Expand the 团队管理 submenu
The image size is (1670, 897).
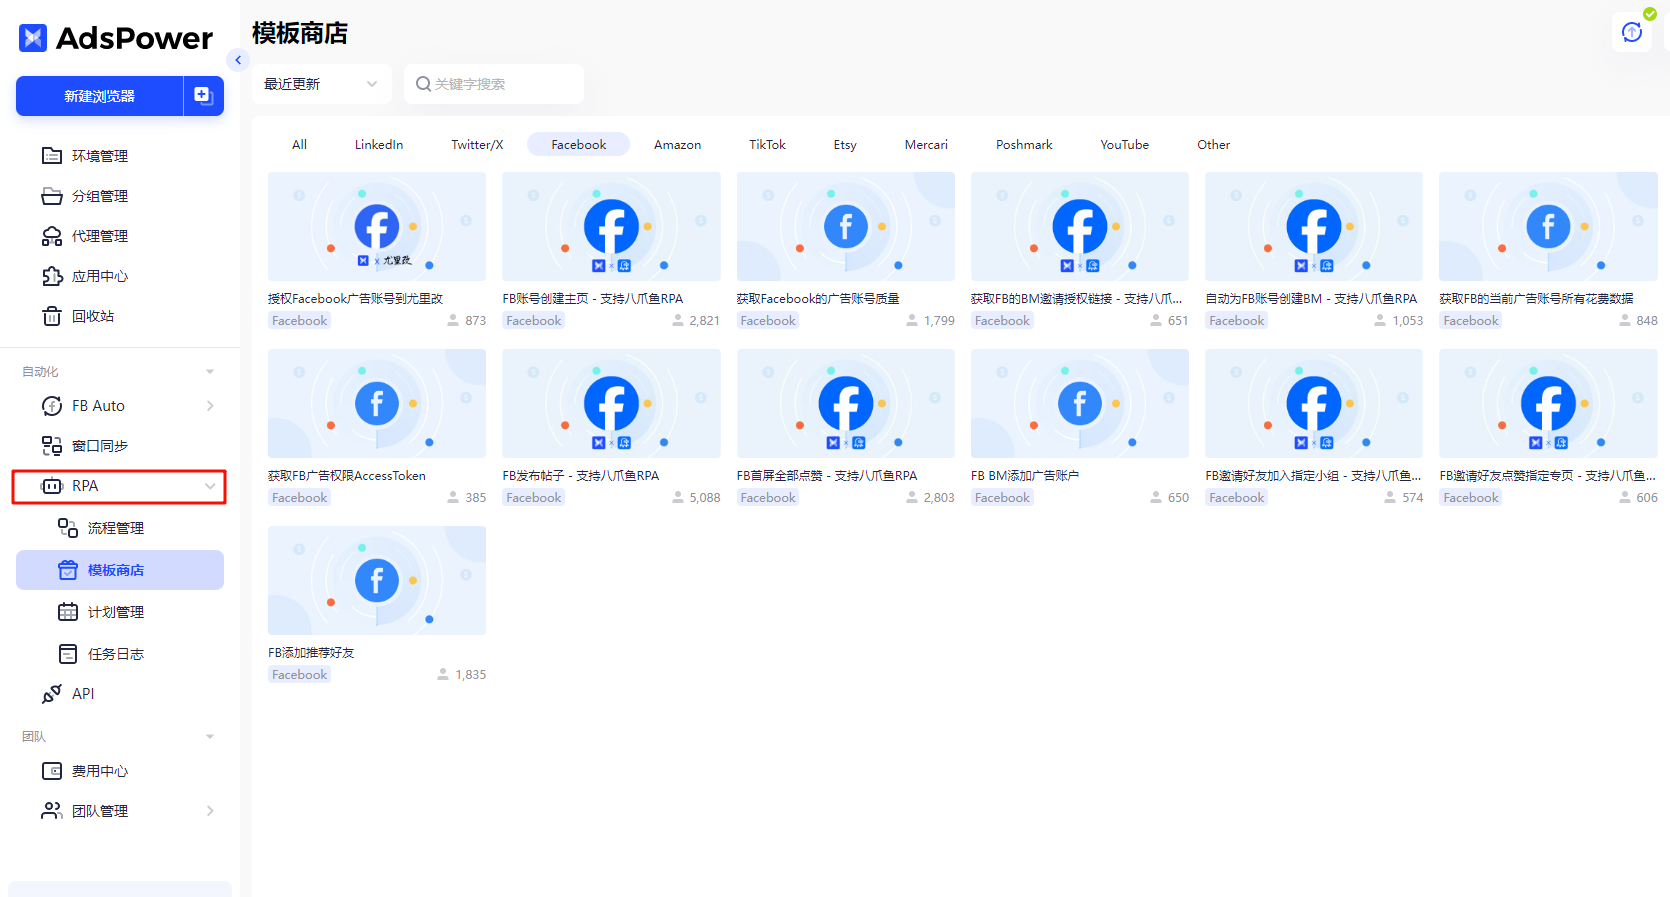tap(210, 811)
